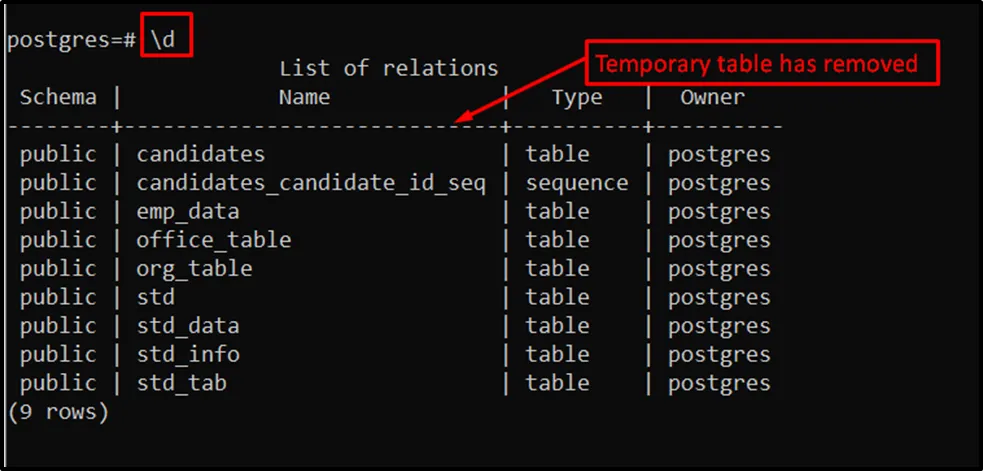Click the std_data table name
Screen dimensions: 983x471
188,326
